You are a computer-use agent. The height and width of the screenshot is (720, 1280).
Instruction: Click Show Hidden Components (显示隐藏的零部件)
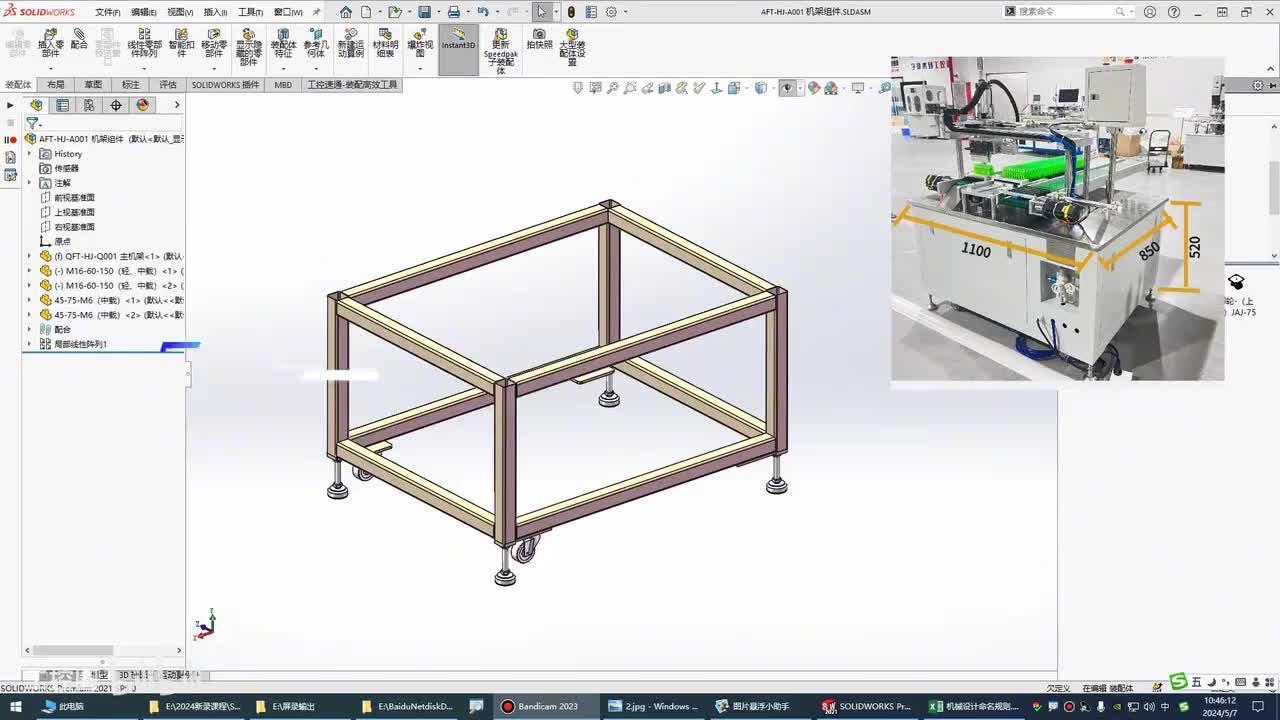tap(249, 46)
